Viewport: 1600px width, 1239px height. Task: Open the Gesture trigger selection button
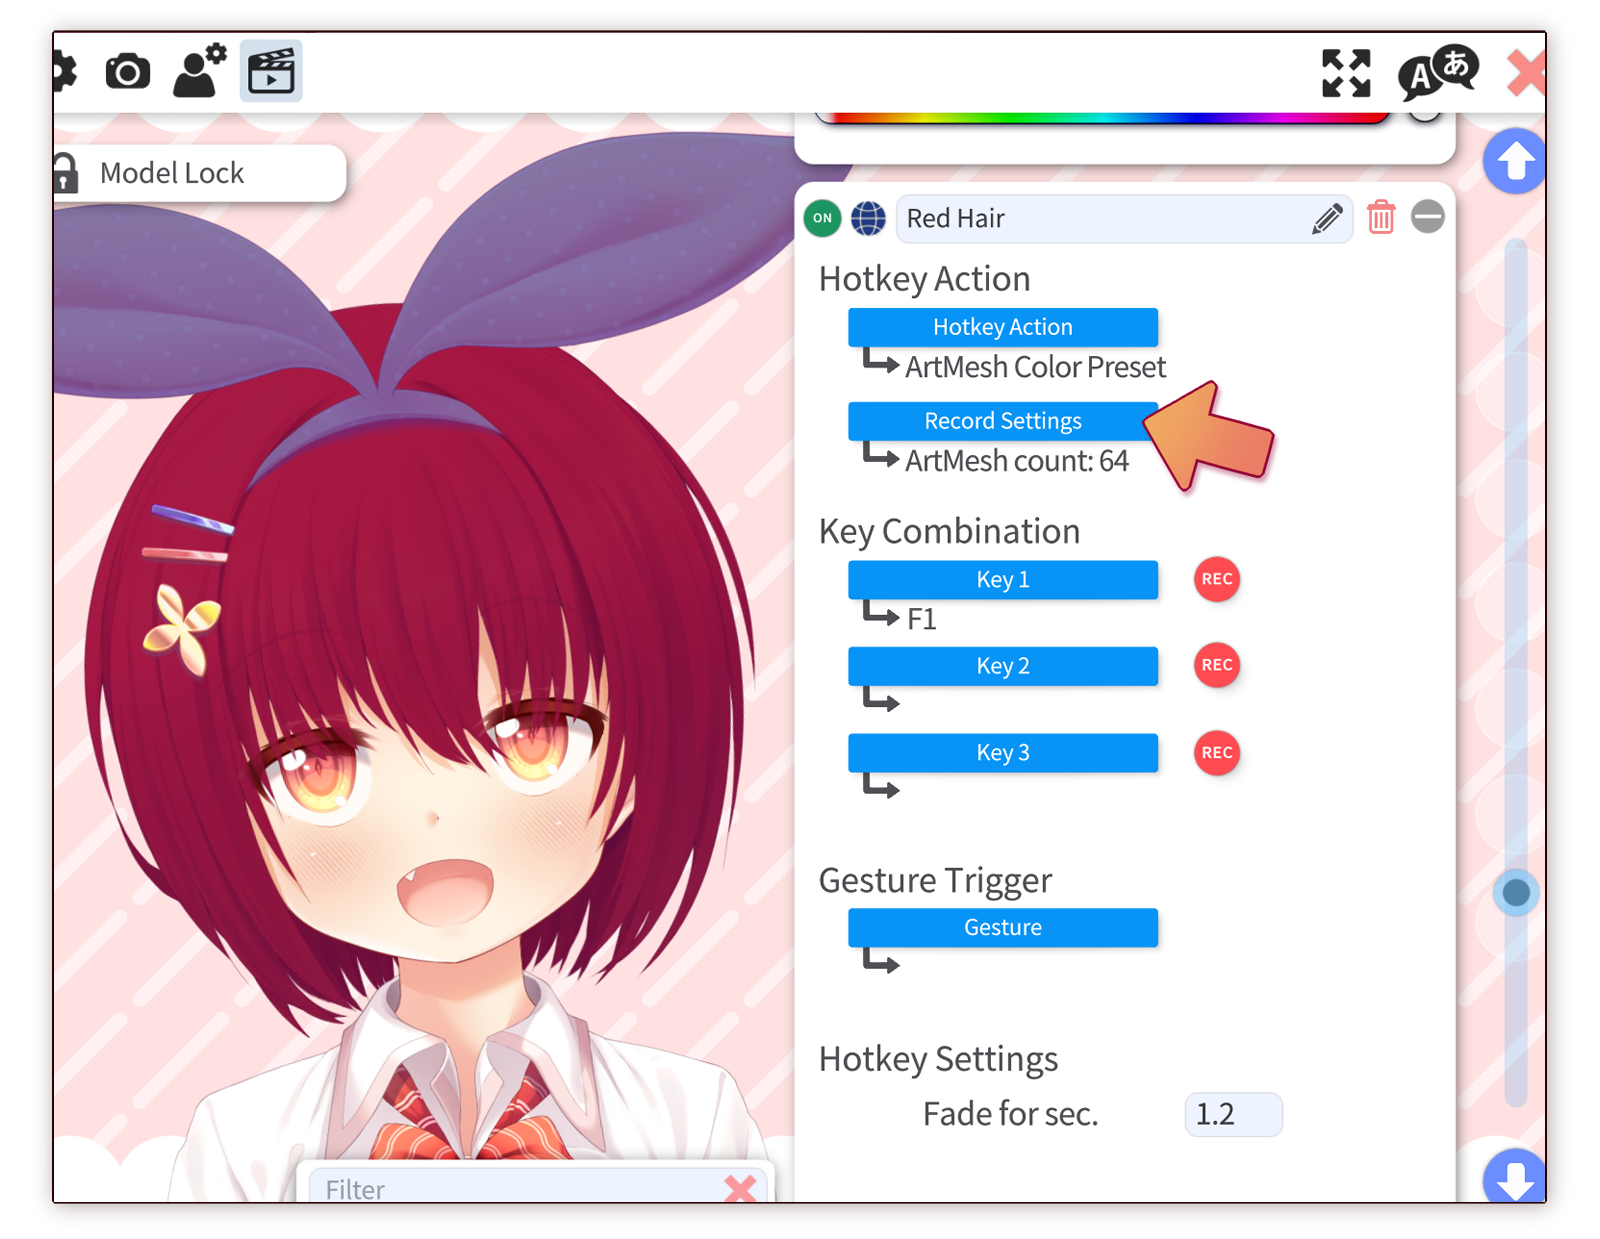click(1003, 928)
